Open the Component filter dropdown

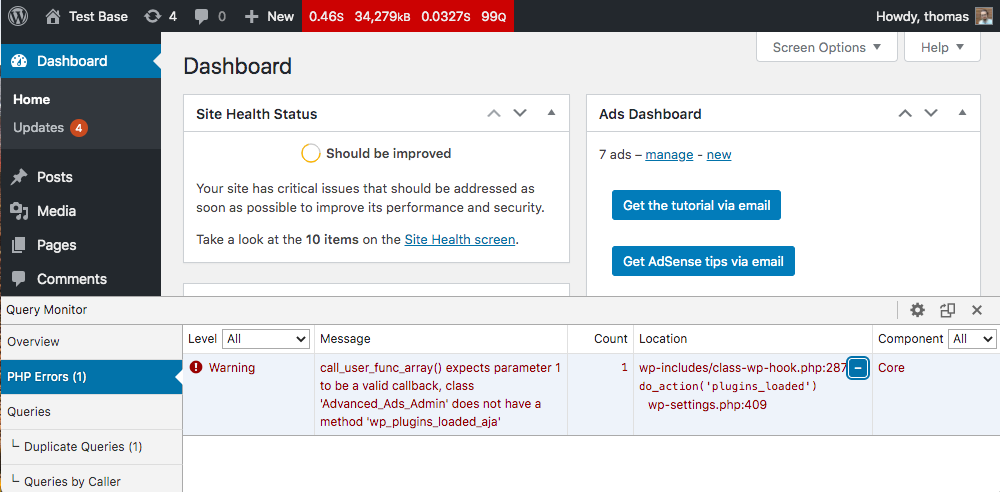click(972, 339)
